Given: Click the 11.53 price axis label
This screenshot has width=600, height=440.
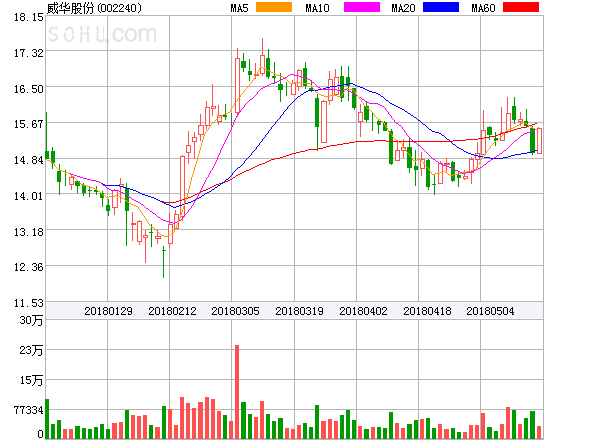Looking at the screenshot, I should pyautogui.click(x=29, y=303).
